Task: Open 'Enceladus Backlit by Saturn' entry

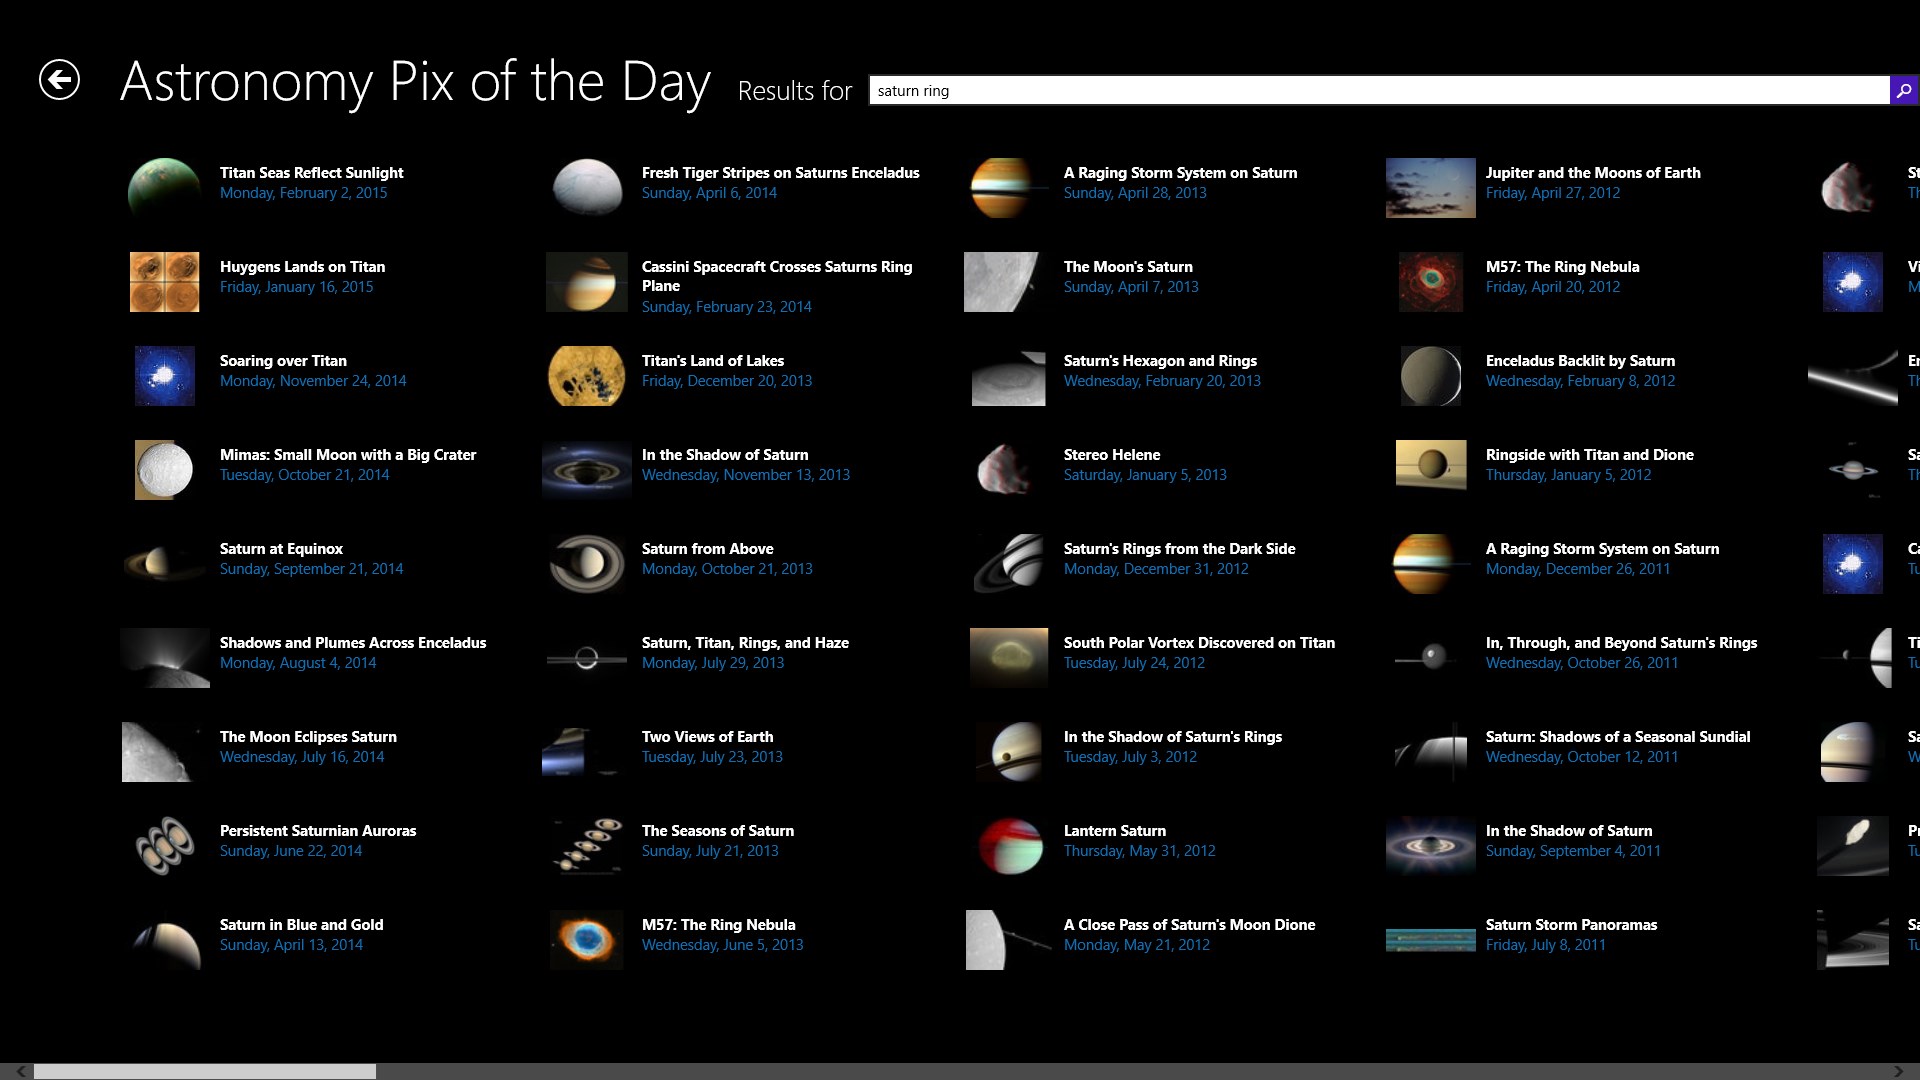Action: (1580, 361)
